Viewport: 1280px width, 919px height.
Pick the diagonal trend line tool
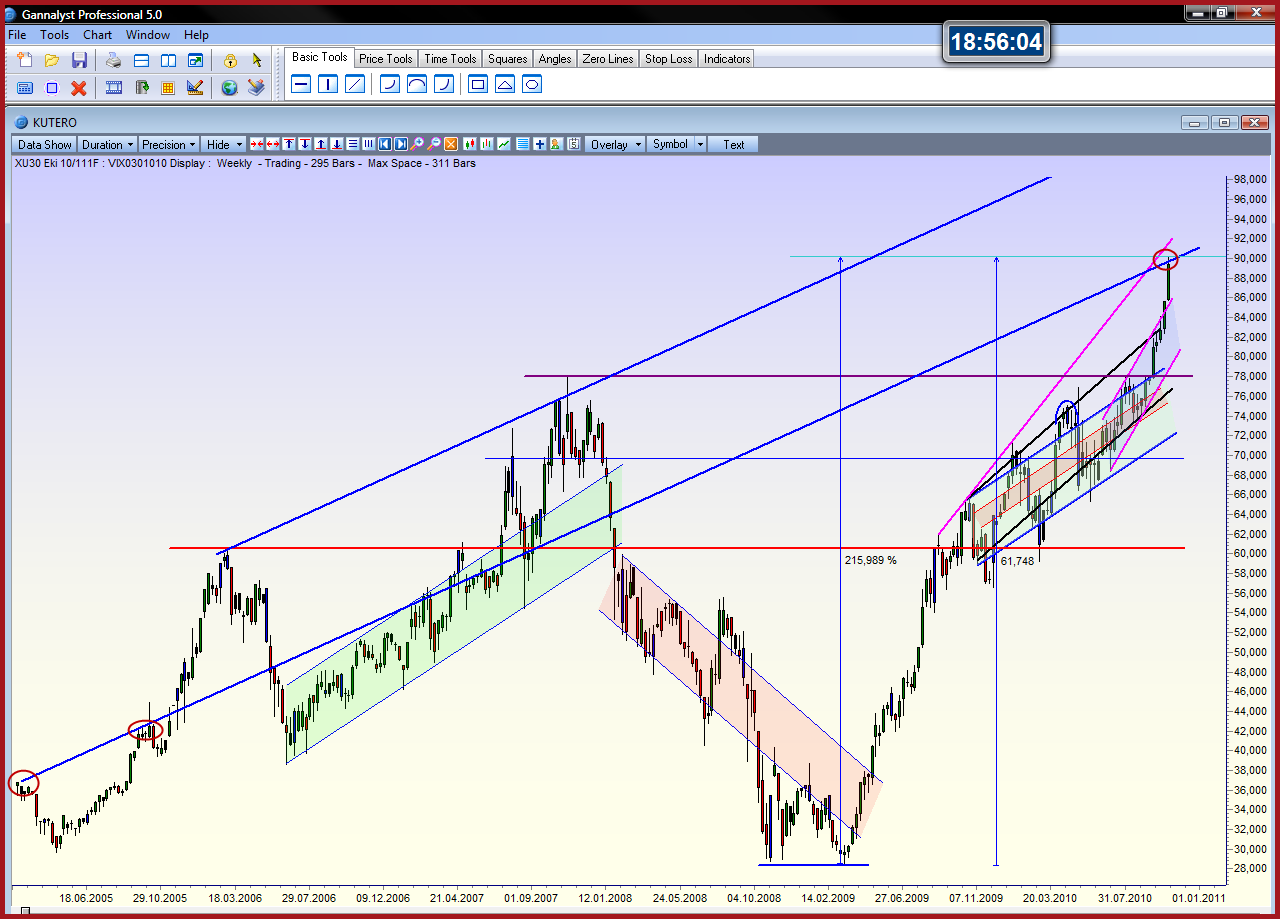coord(354,85)
